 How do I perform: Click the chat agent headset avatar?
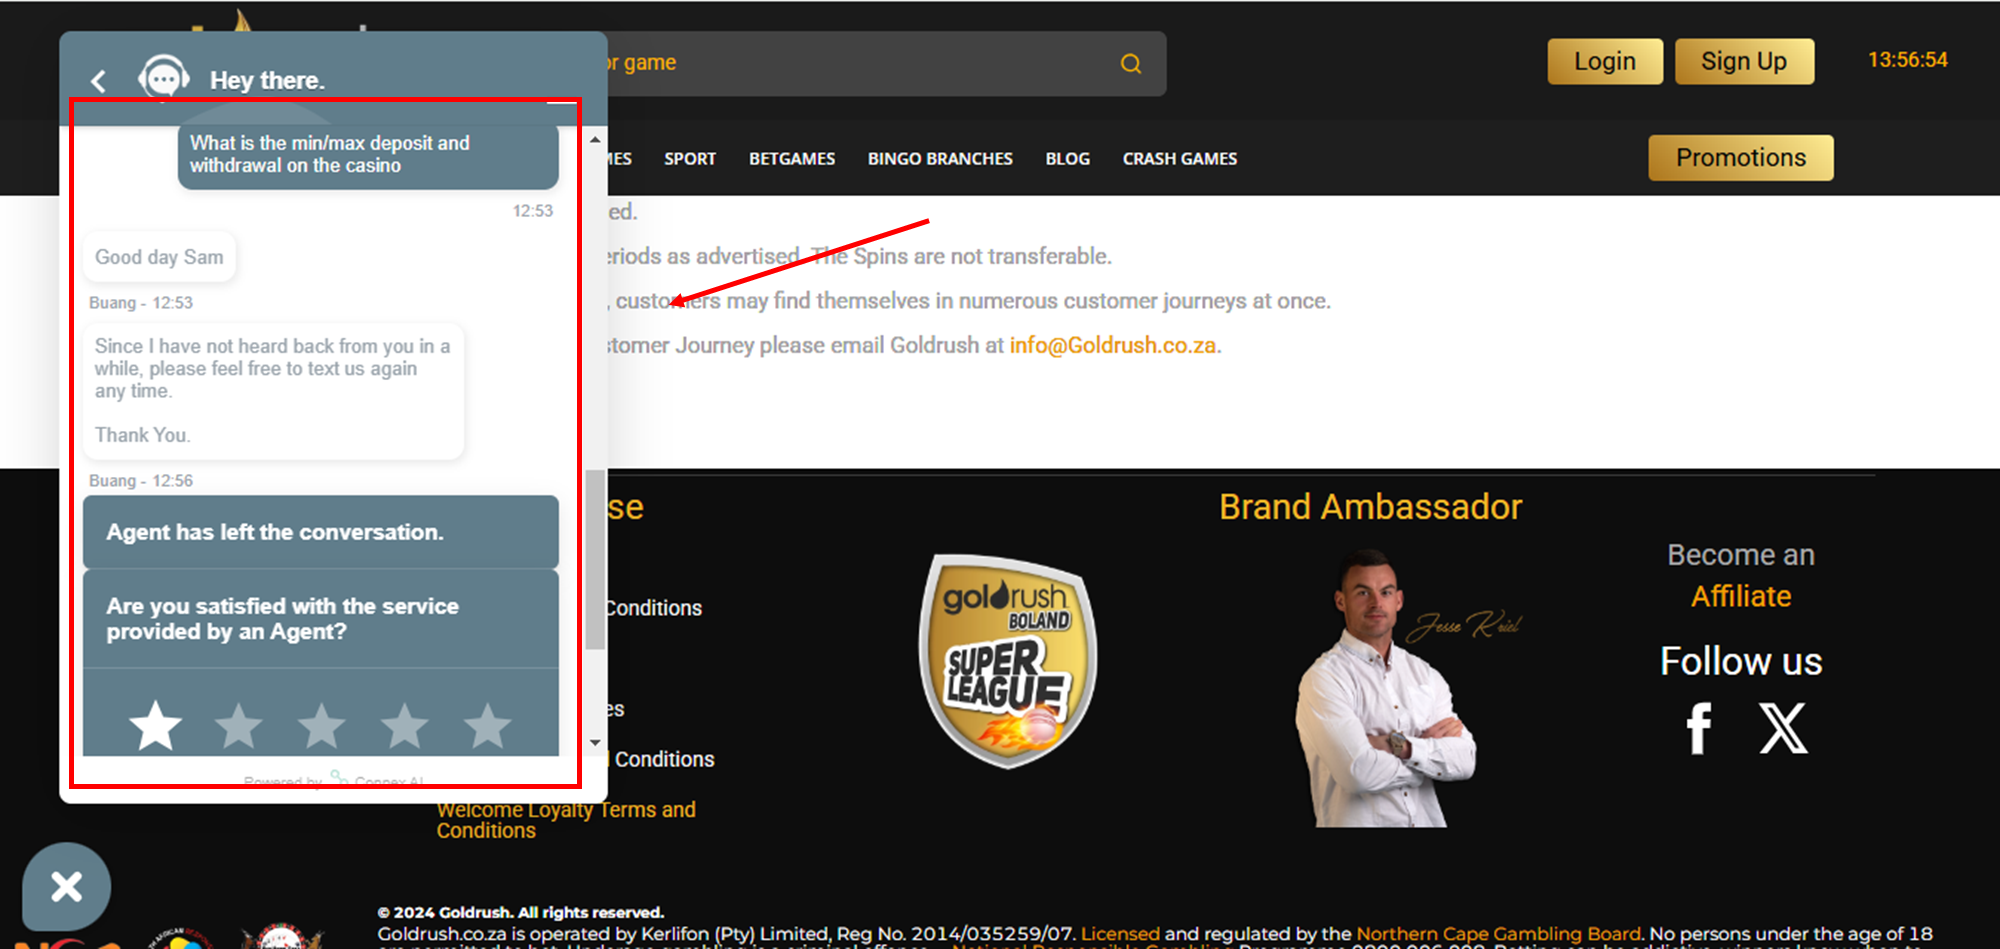click(x=164, y=78)
